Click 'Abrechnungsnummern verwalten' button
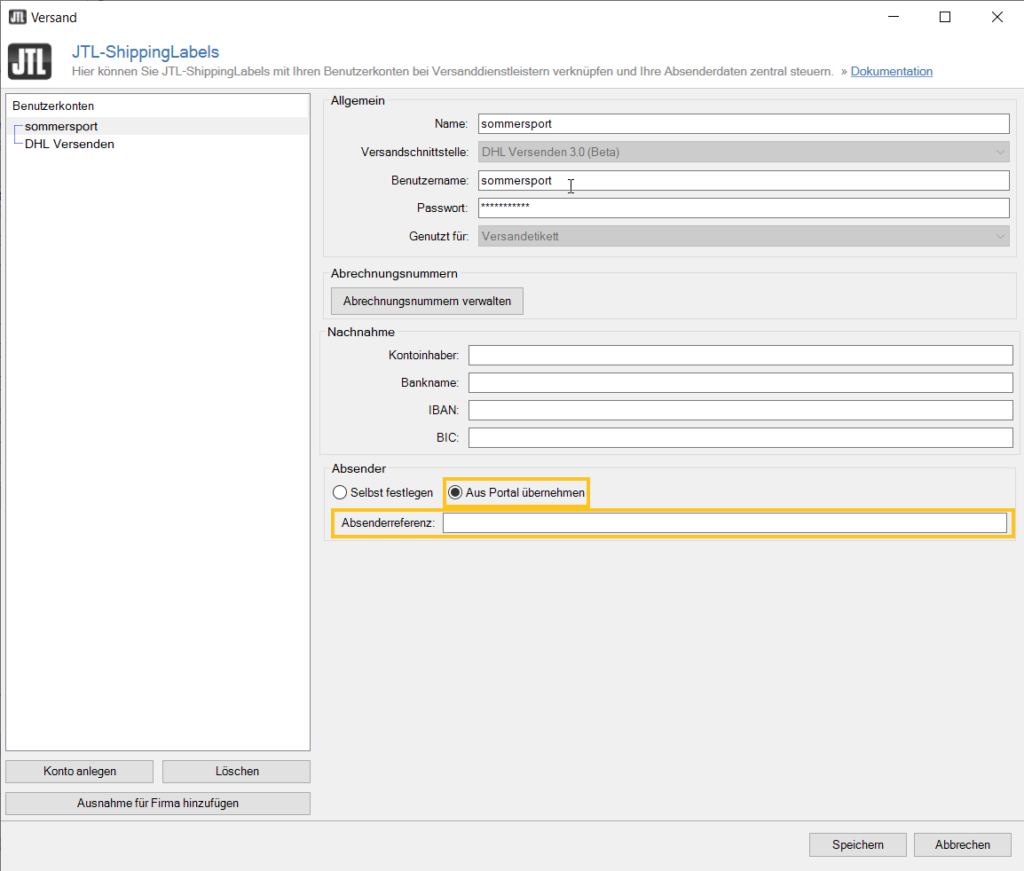 point(427,301)
